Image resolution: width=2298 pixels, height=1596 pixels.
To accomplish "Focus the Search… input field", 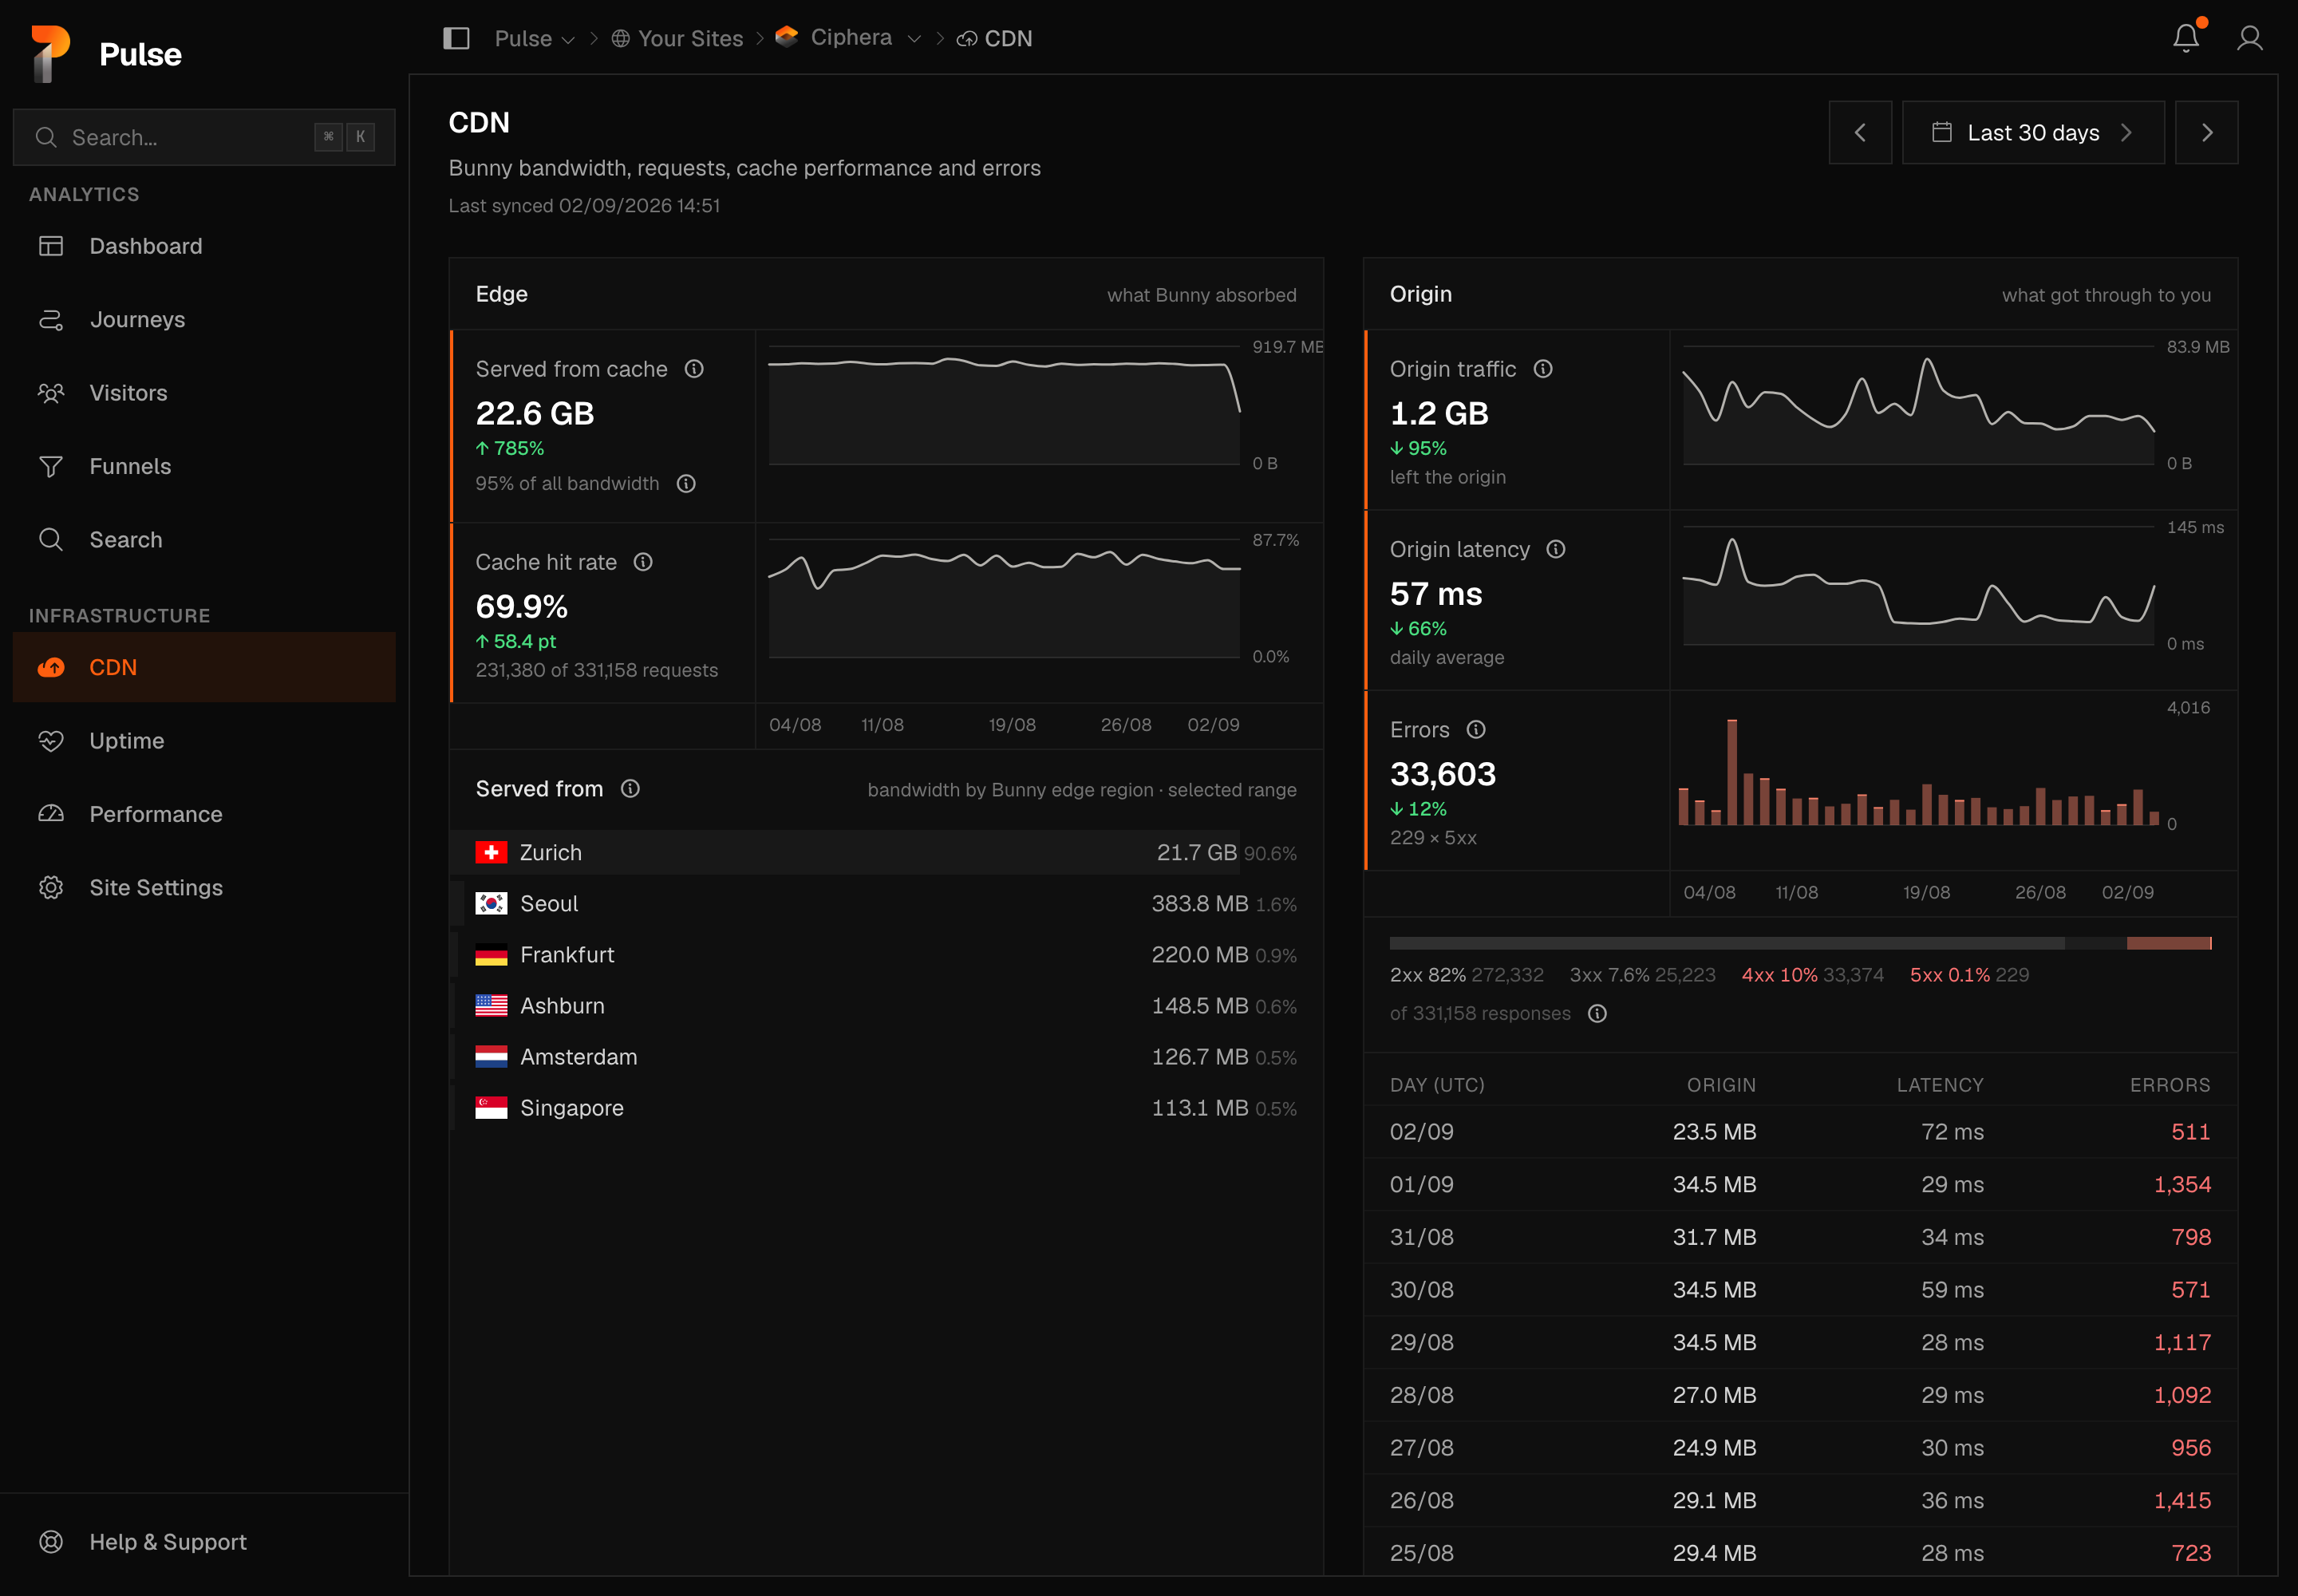I will point(204,137).
